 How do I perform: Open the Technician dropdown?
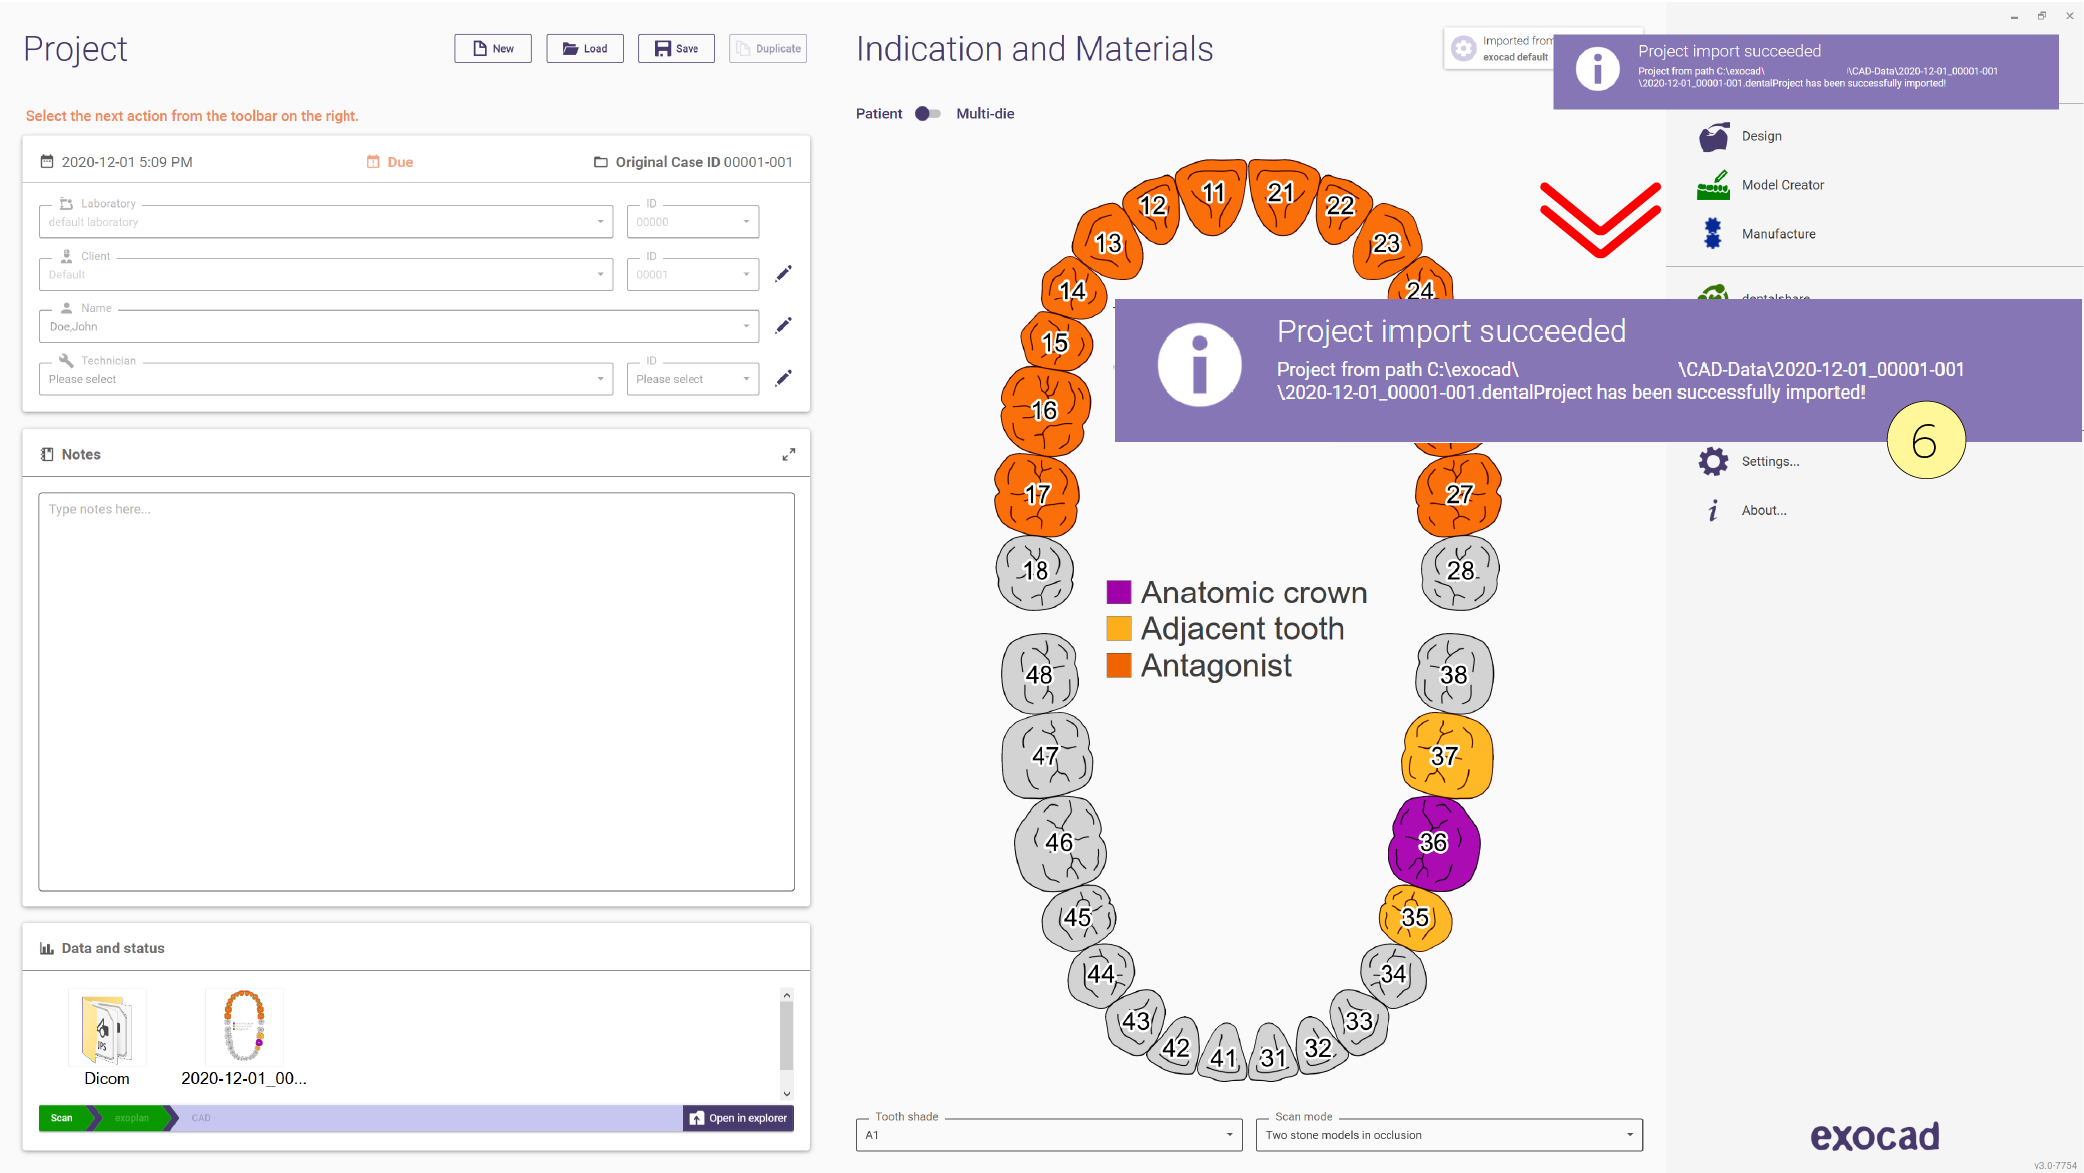point(326,379)
